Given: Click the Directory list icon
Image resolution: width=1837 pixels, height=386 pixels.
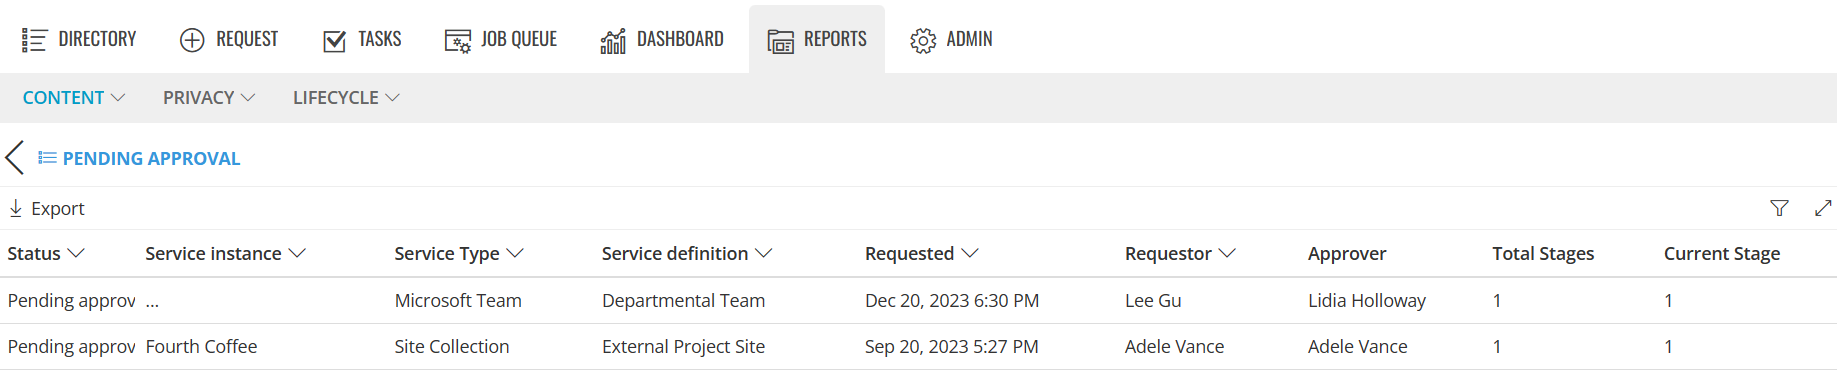Looking at the screenshot, I should [34, 40].
